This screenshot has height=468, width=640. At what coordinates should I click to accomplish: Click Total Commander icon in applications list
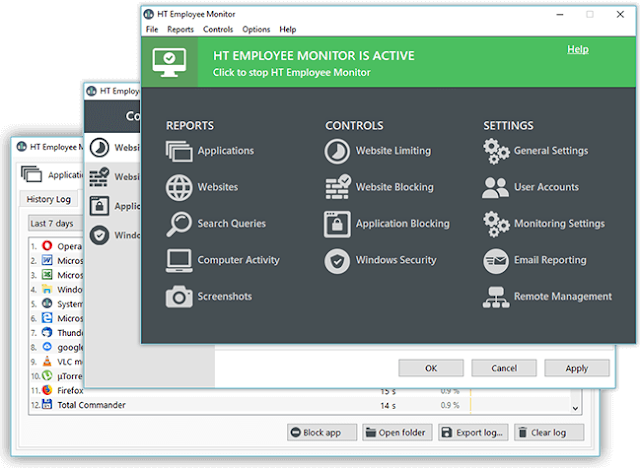pyautogui.click(x=47, y=404)
